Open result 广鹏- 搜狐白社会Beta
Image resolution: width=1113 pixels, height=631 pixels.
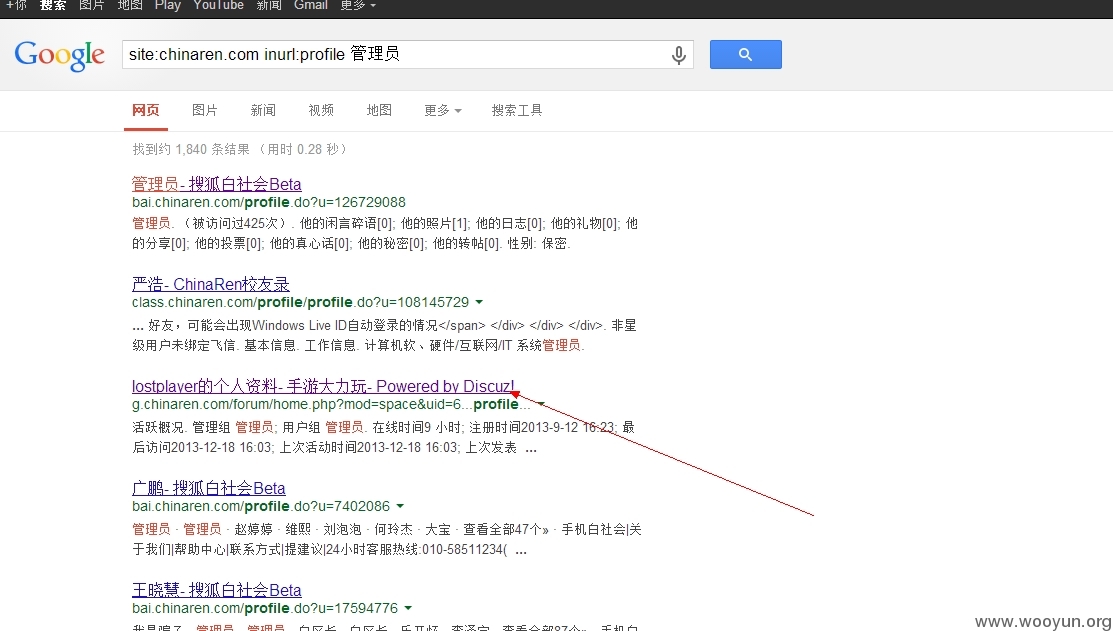[209, 488]
